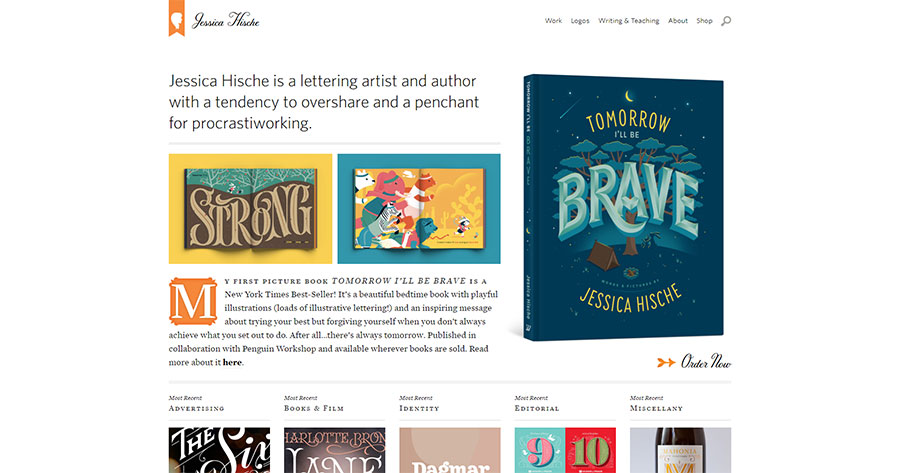Image resolution: width=900 pixels, height=473 pixels.
Task: View the Charlotte Bronte Jane thumbnail
Action: click(335, 450)
